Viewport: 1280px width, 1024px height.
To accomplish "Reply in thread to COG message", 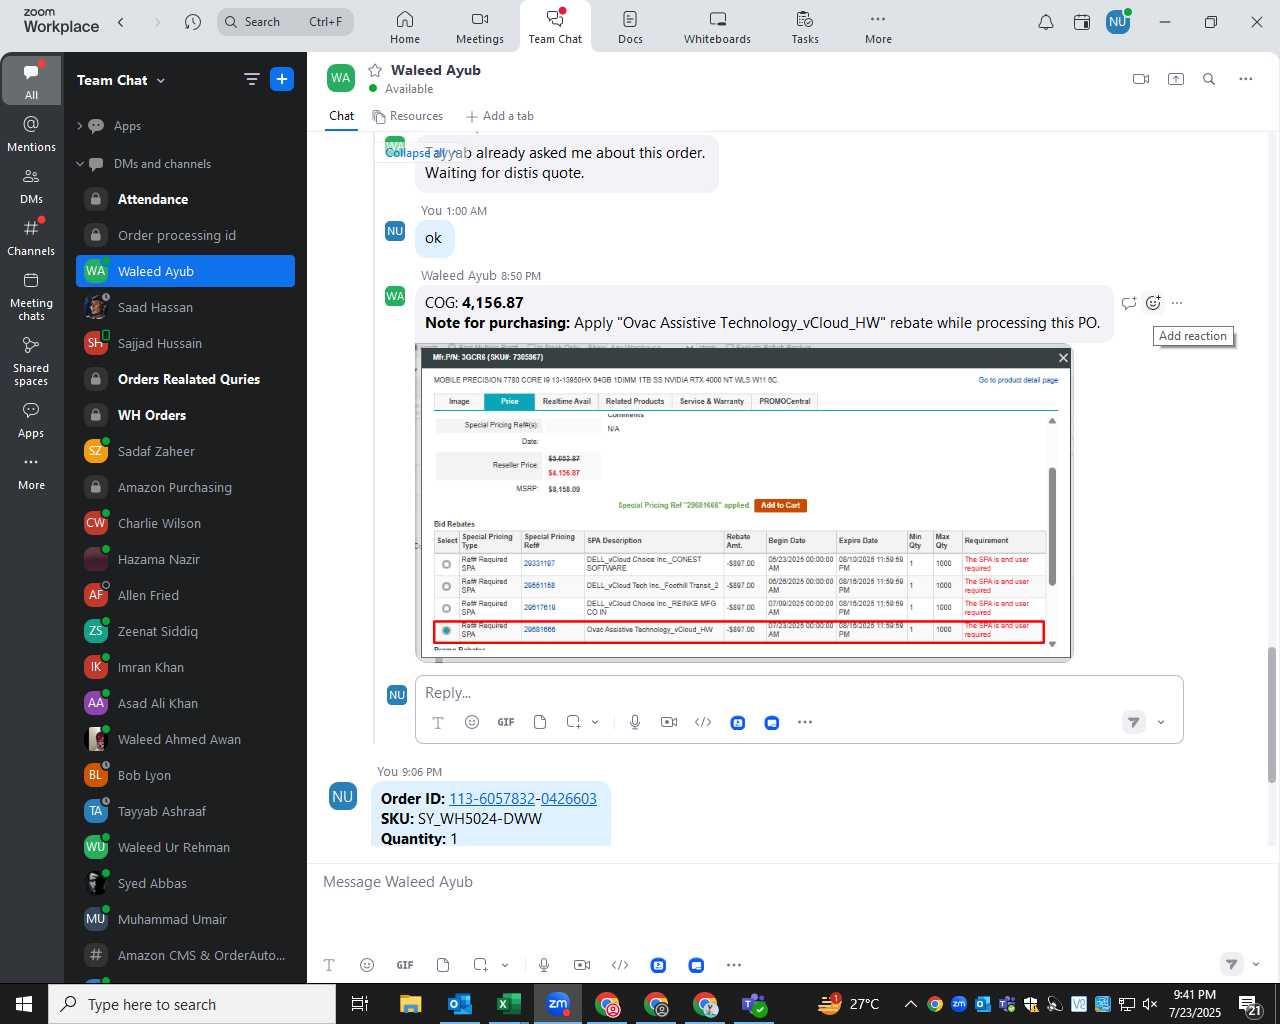I will (1129, 303).
